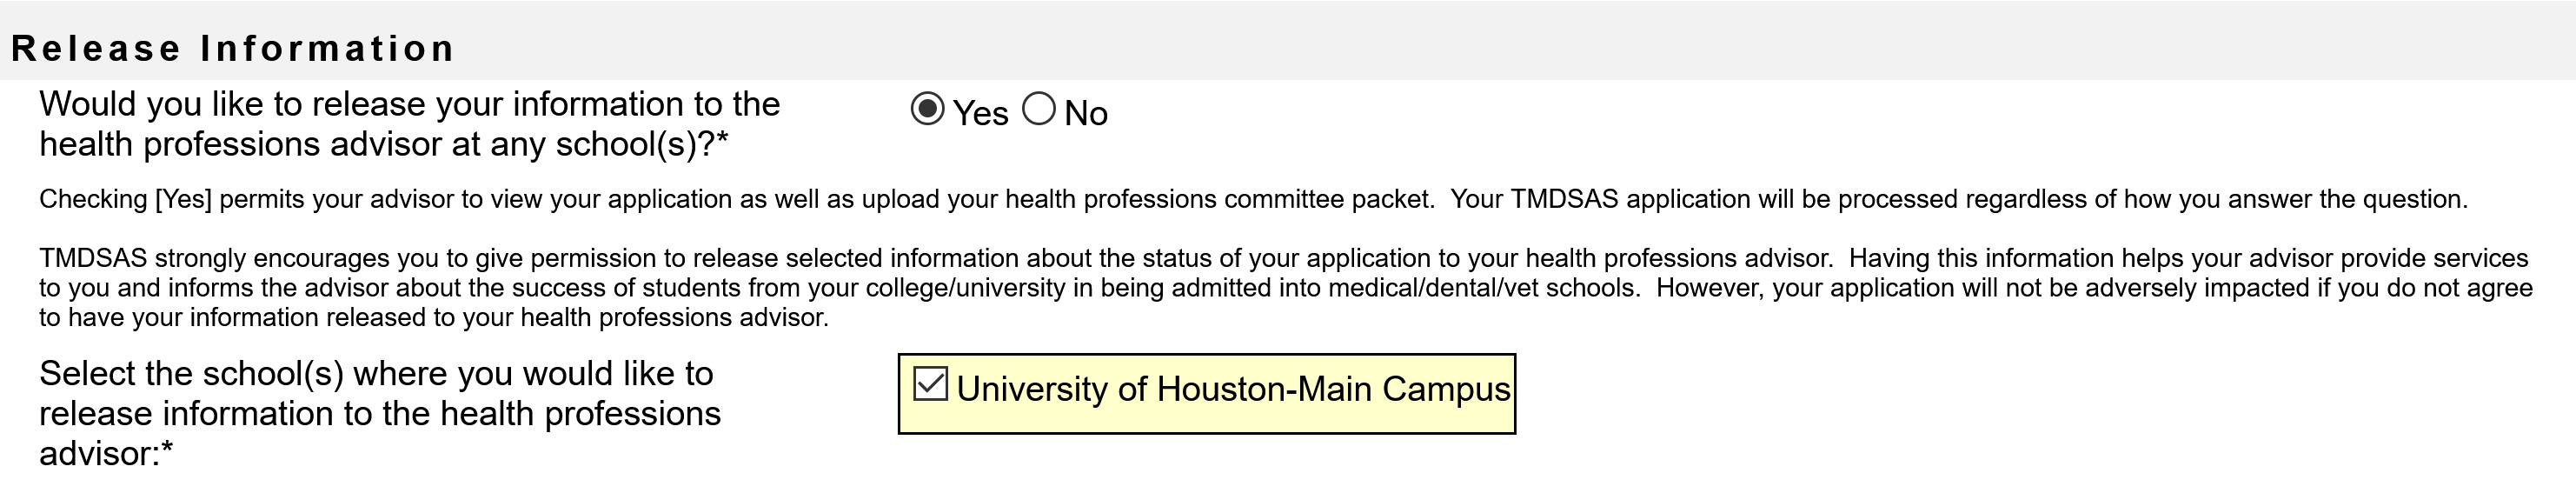Click the sentence starting 'Your TMDSAS application will'

[1958, 199]
